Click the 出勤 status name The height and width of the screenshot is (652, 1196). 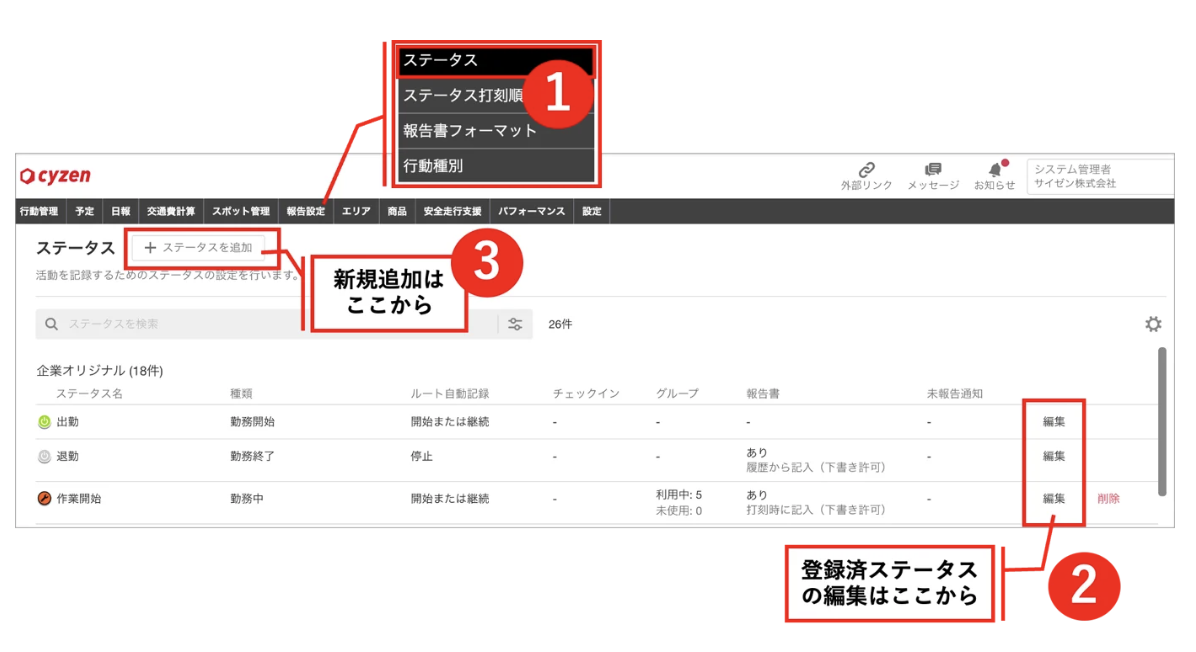67,422
